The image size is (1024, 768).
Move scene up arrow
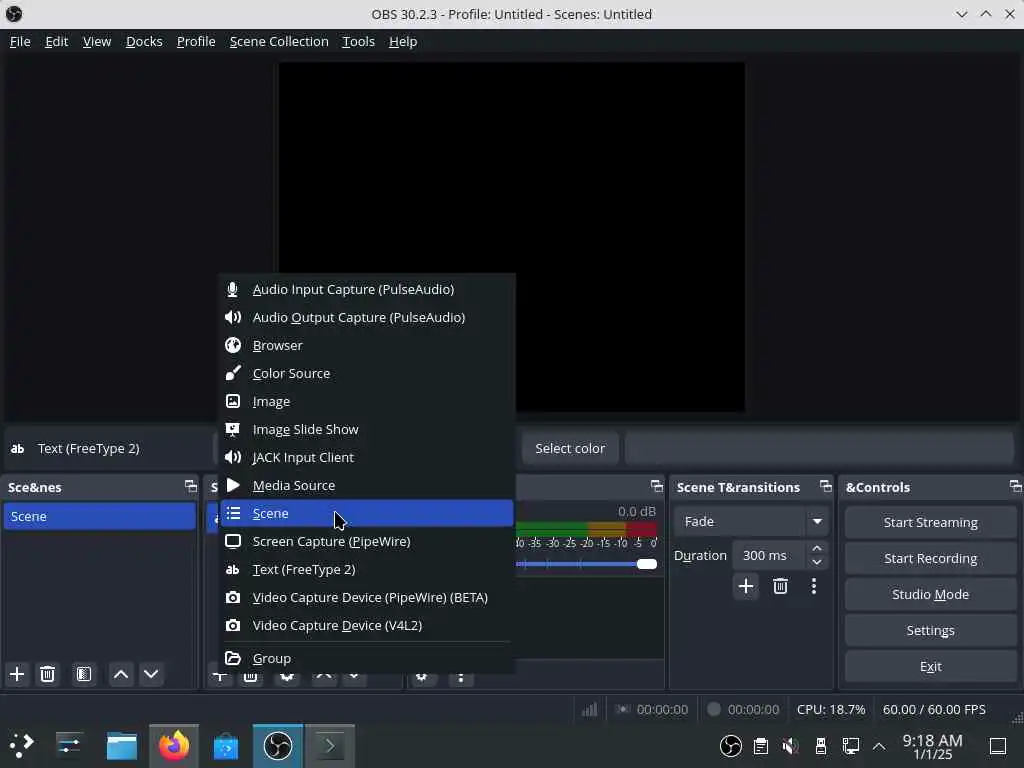pyautogui.click(x=121, y=674)
